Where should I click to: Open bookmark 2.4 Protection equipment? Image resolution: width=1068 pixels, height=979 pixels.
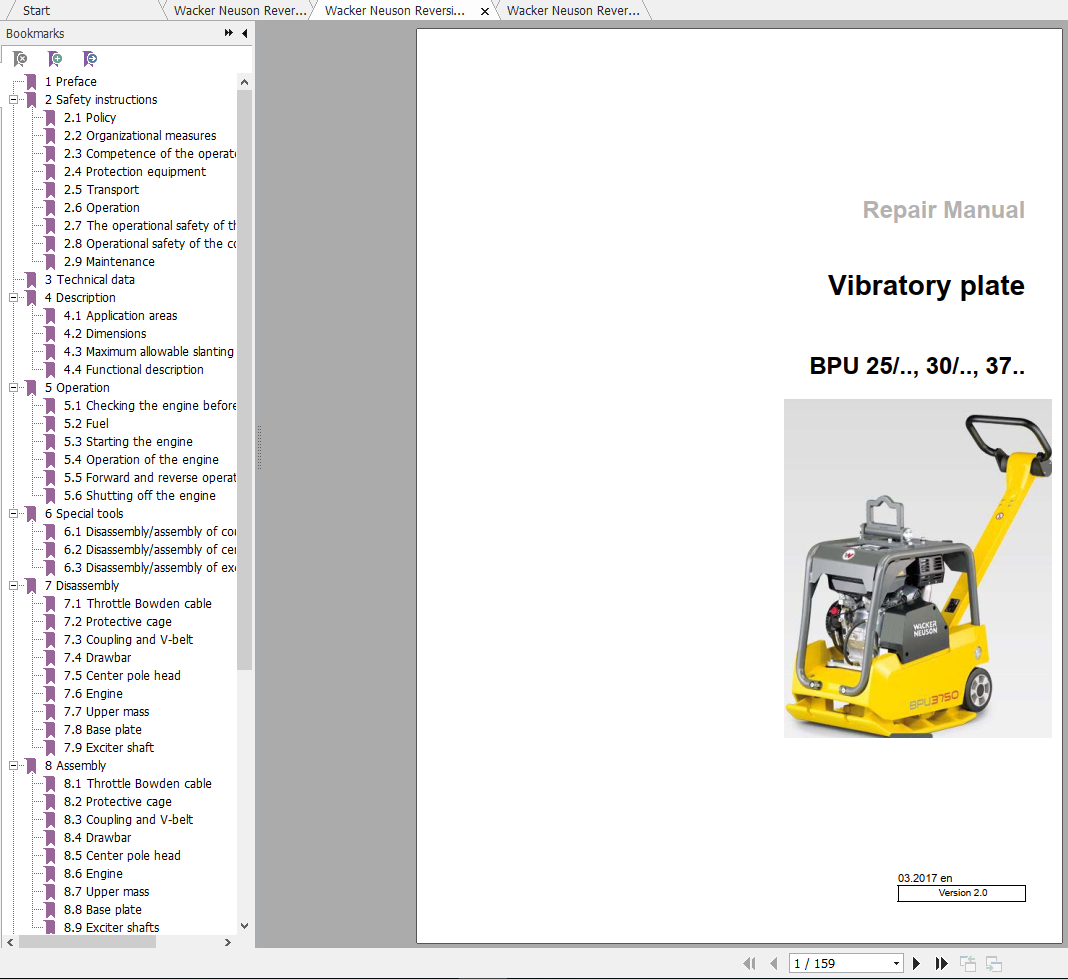click(135, 172)
